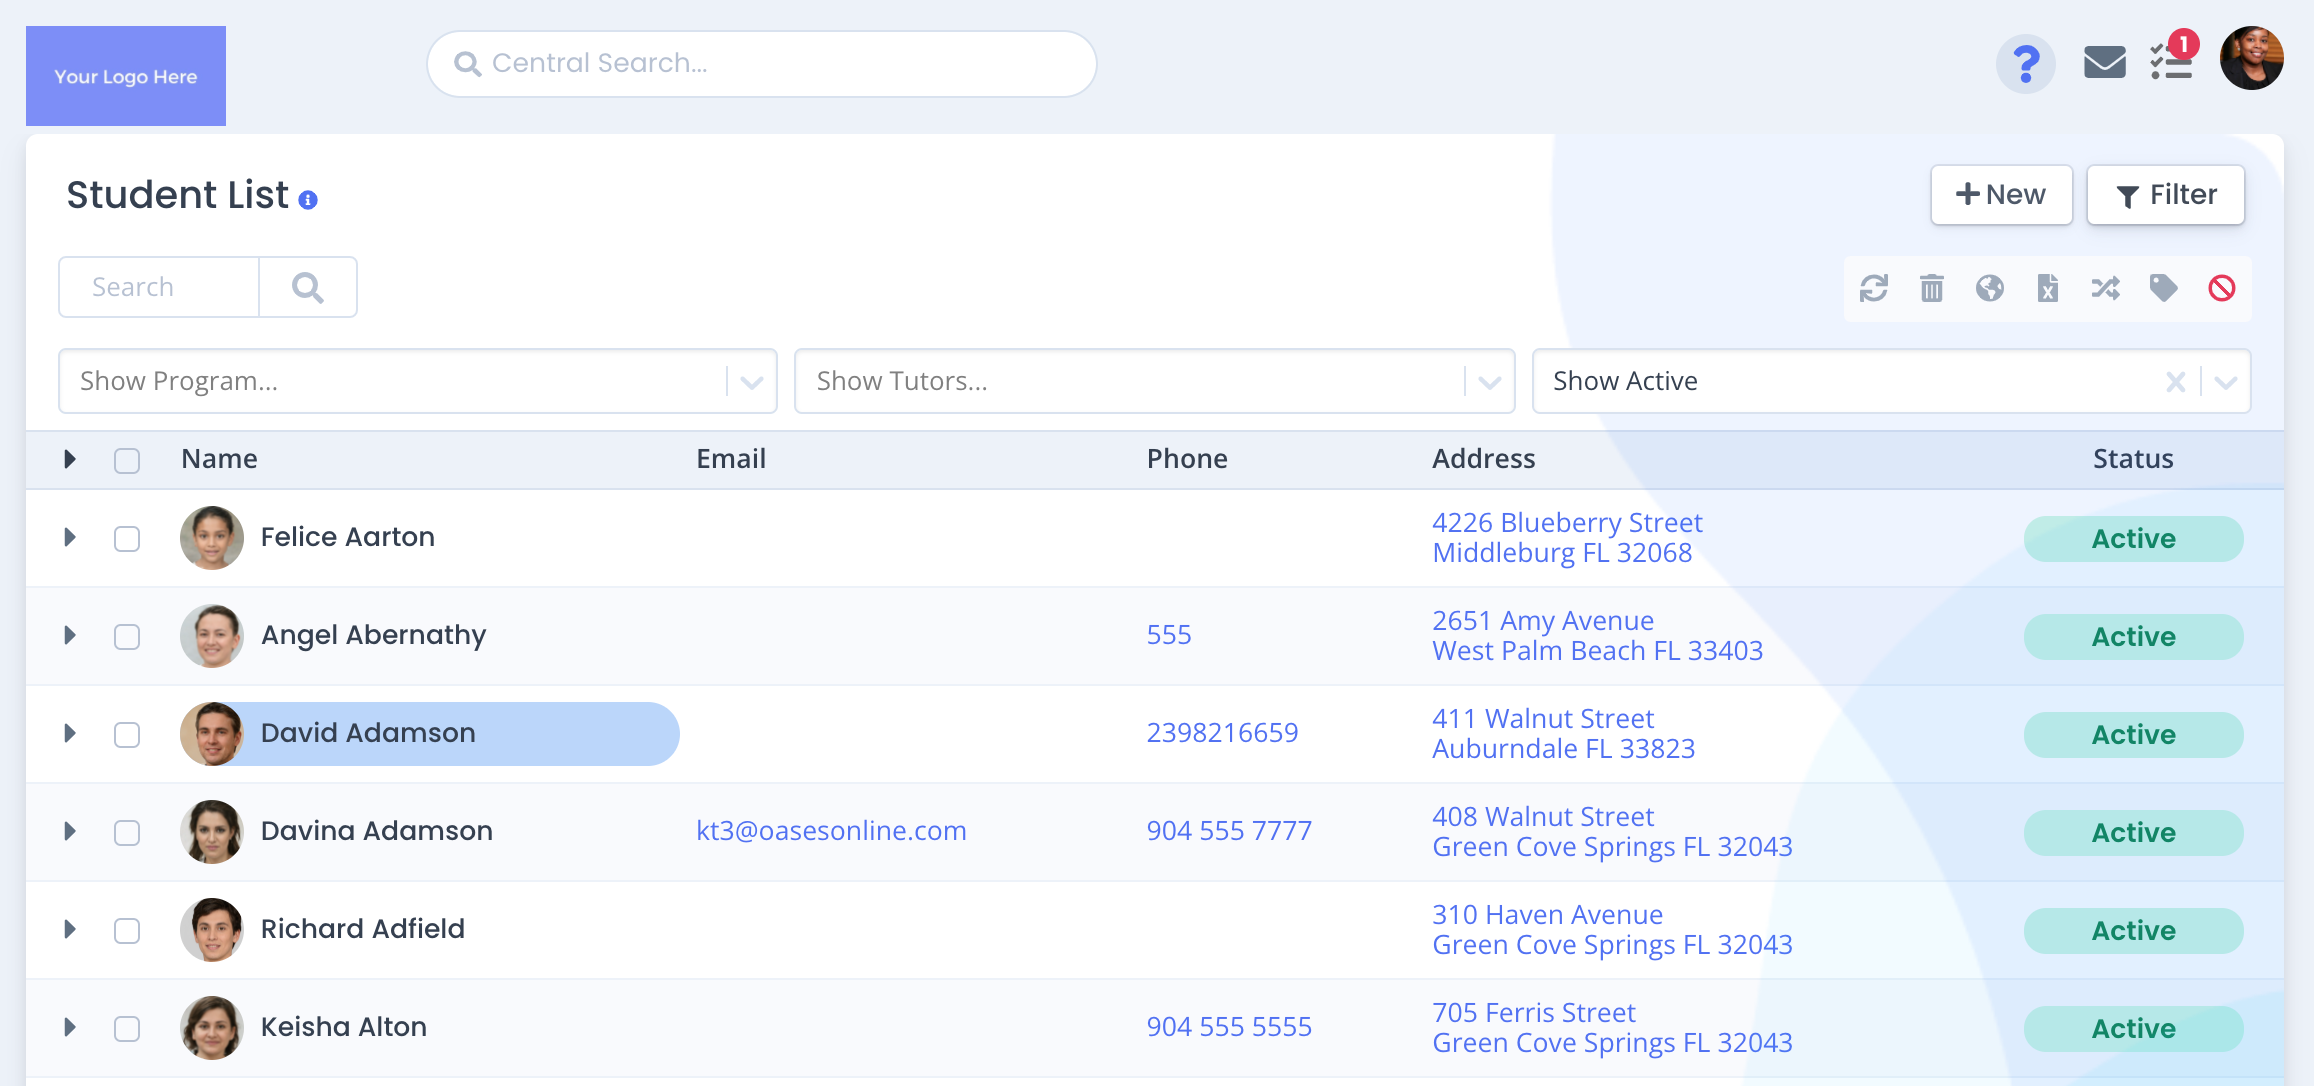Open the Show Program dropdown

417,381
